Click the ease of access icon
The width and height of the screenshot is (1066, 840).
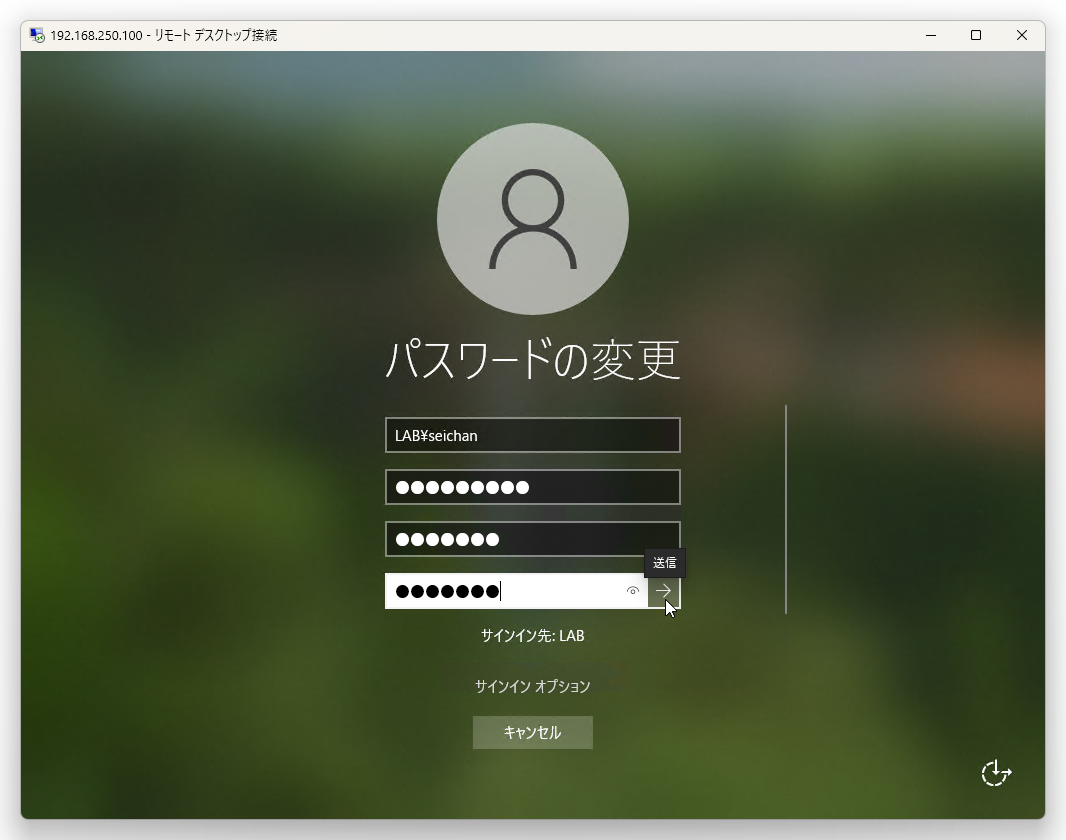996,773
